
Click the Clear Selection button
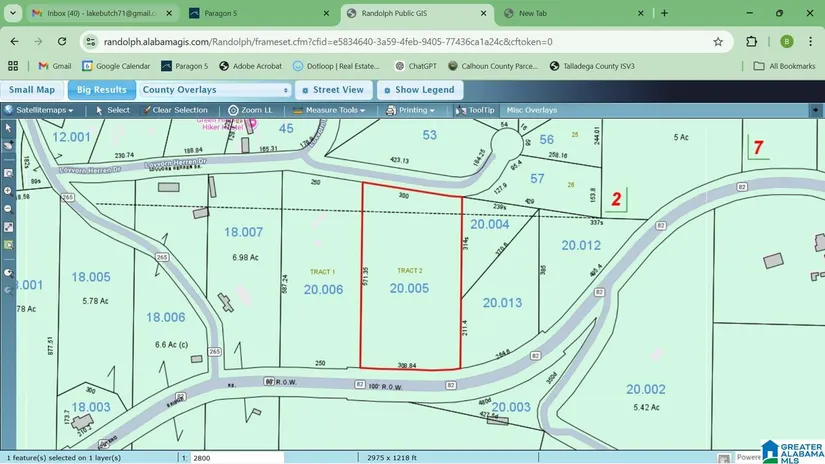pos(174,110)
